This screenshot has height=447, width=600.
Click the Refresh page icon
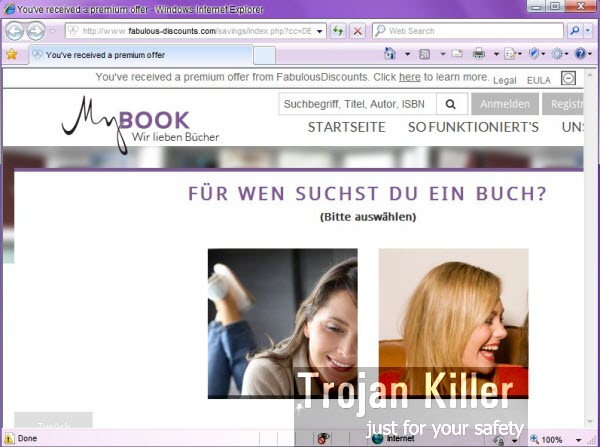[x=338, y=31]
